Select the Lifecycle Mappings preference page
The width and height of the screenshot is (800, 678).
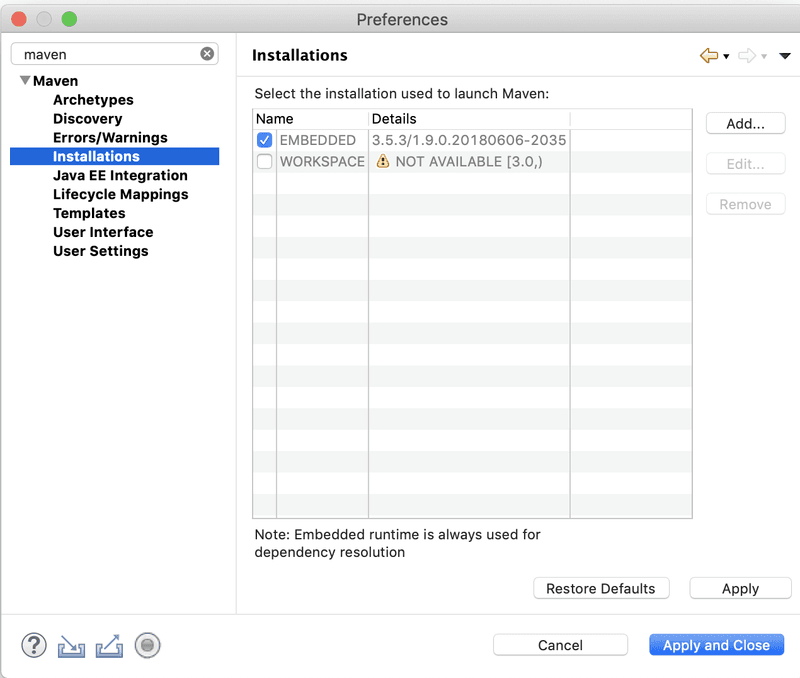120,194
